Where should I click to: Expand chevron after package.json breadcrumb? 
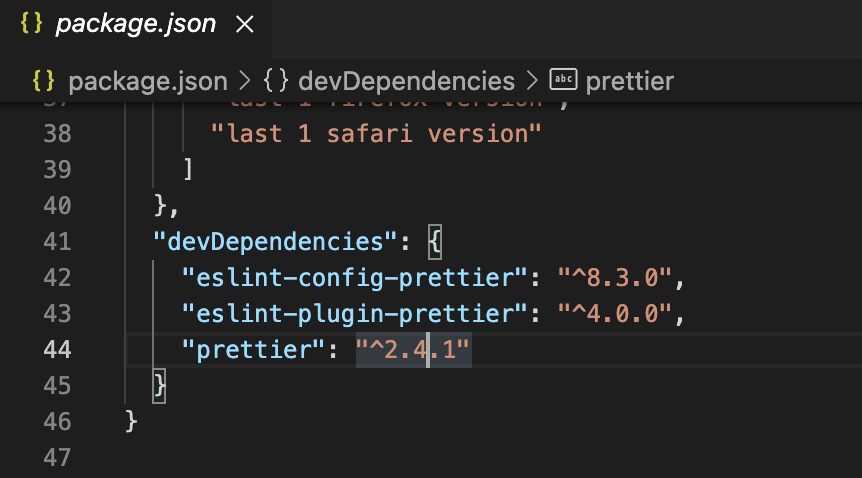click(x=245, y=81)
